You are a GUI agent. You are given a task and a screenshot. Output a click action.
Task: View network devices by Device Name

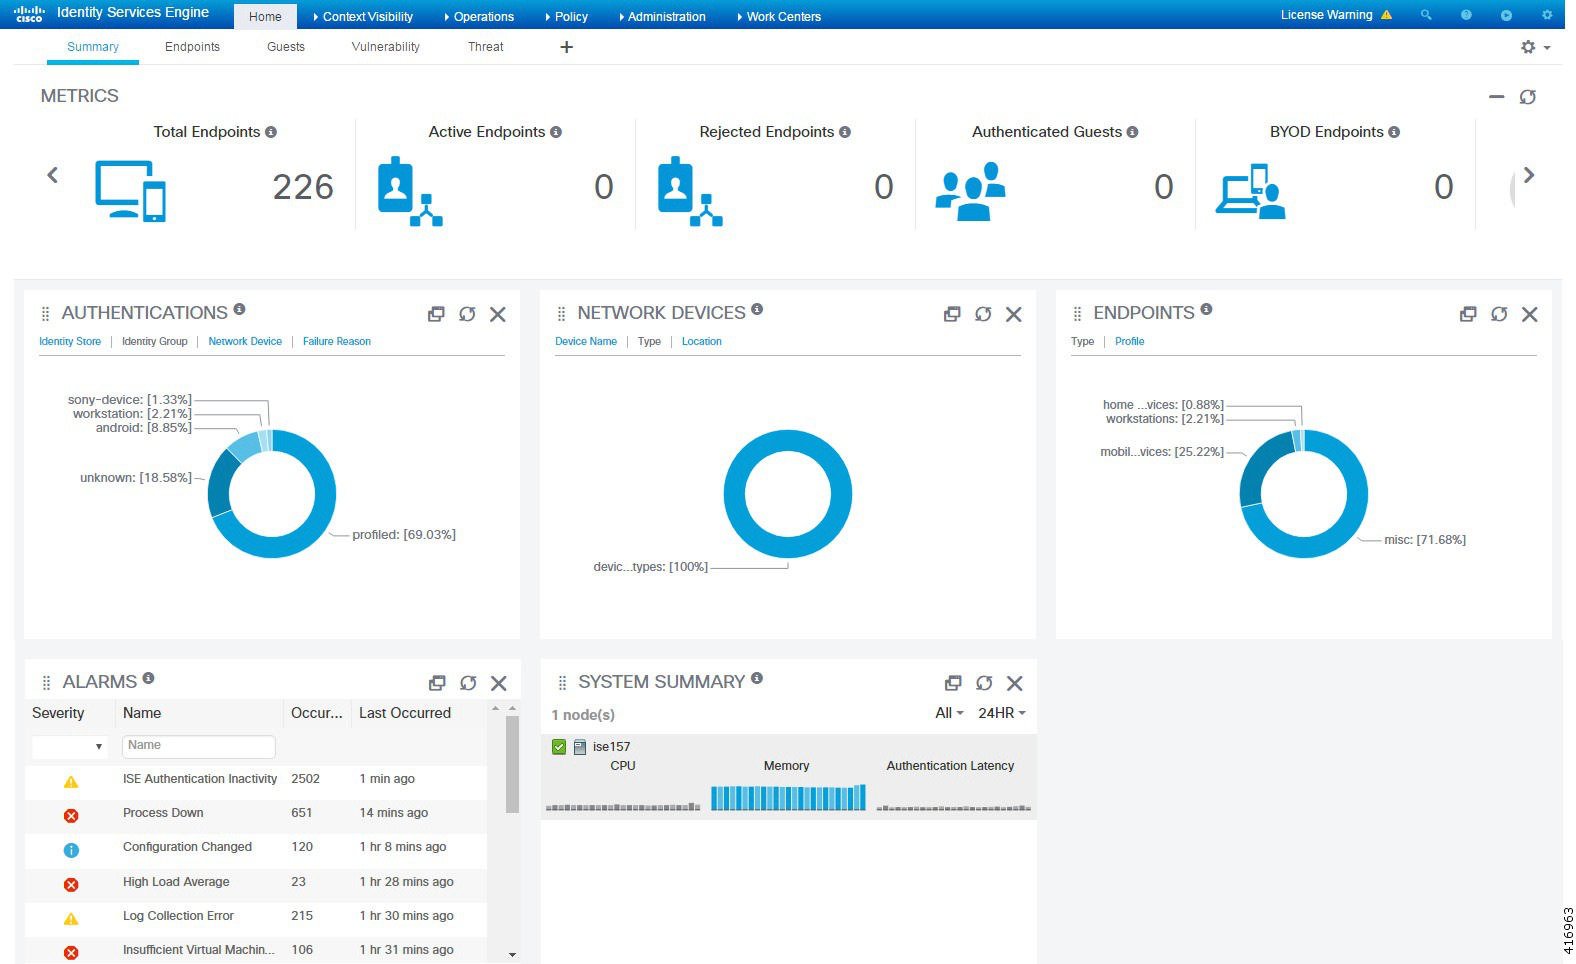[x=586, y=342]
